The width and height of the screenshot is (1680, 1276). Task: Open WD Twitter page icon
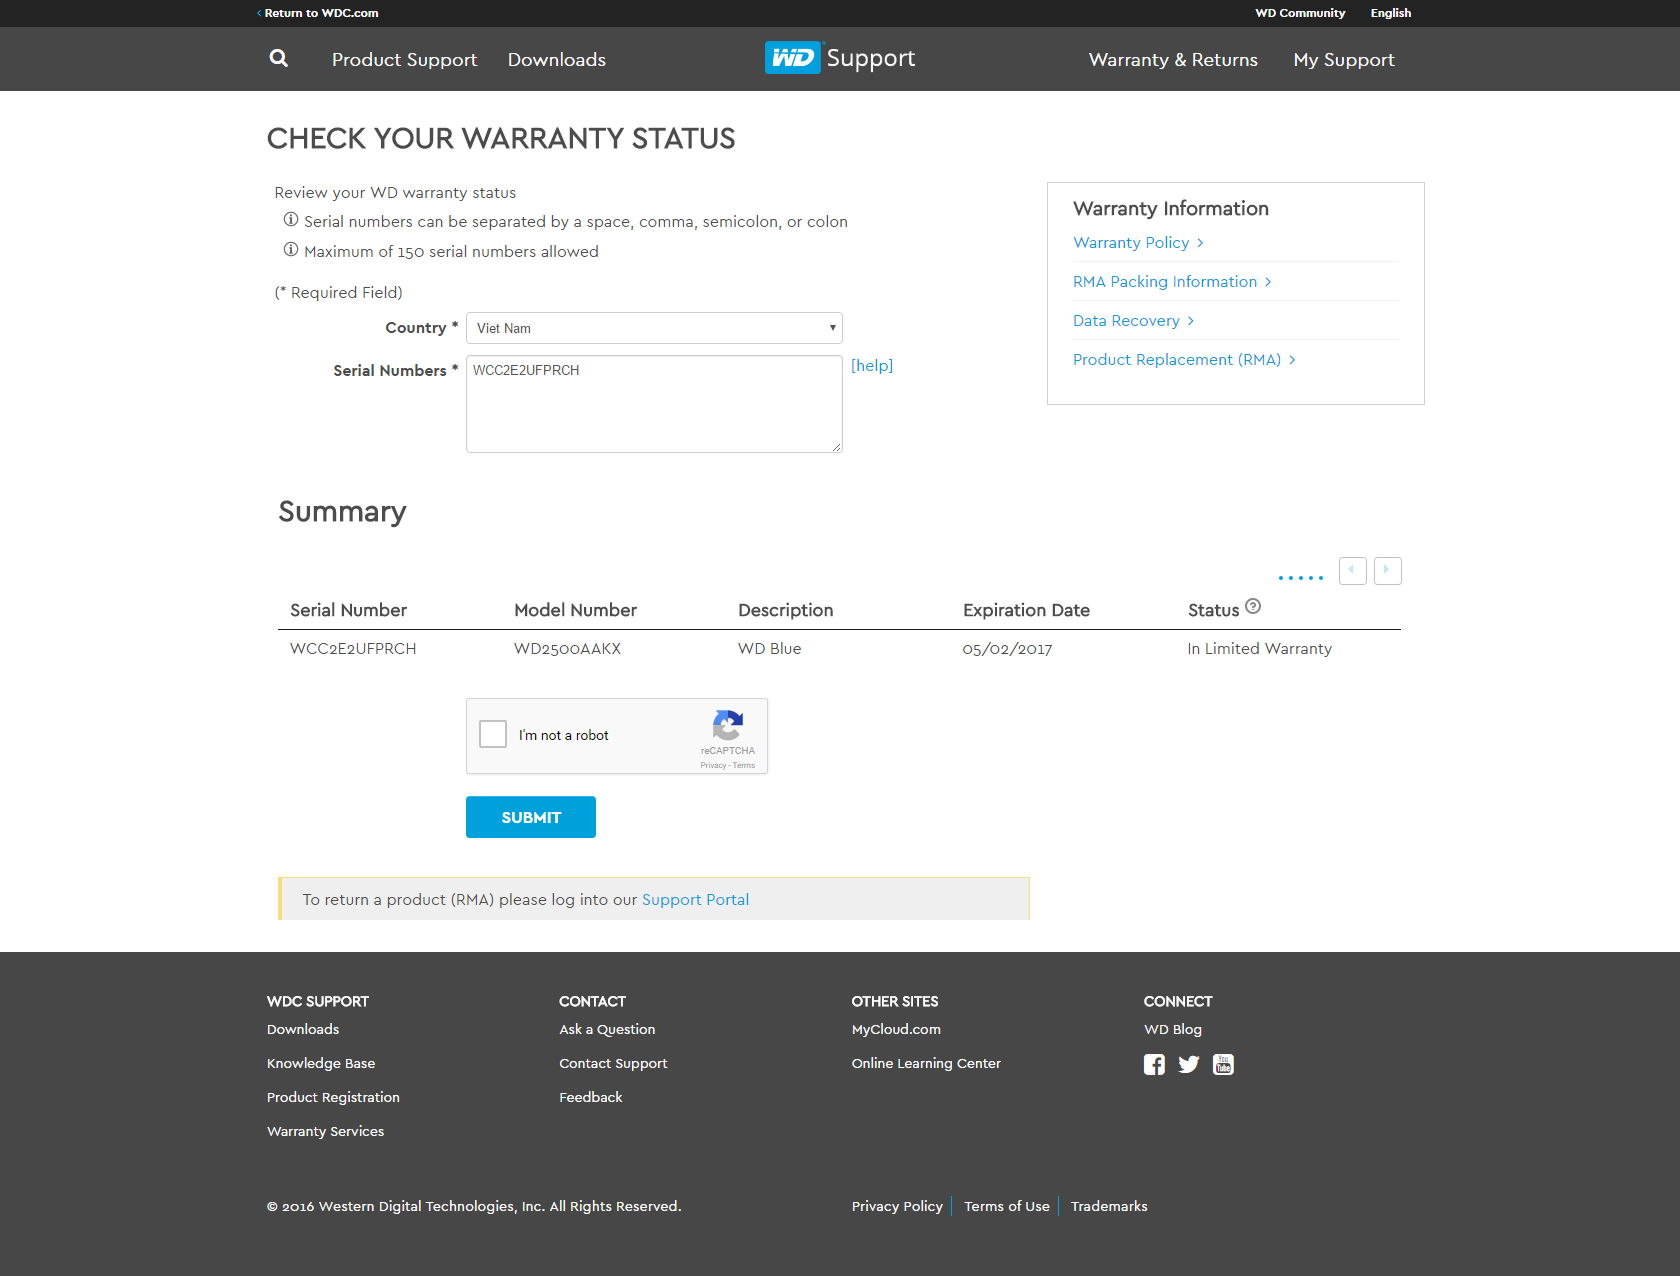tap(1188, 1065)
